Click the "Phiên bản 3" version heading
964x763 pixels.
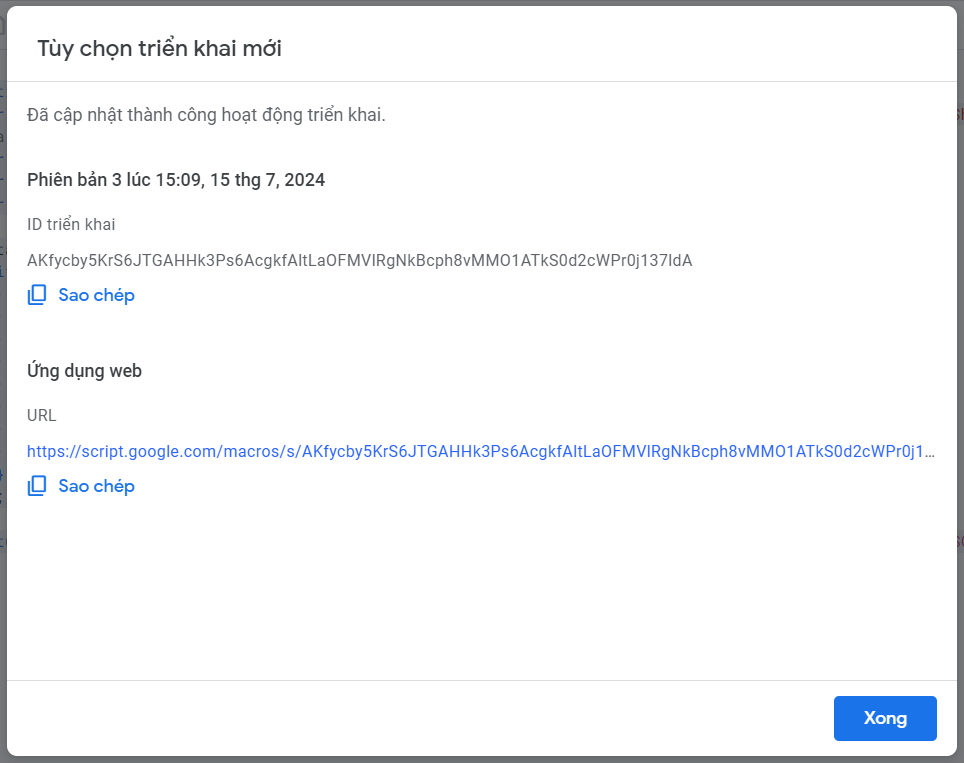176,180
